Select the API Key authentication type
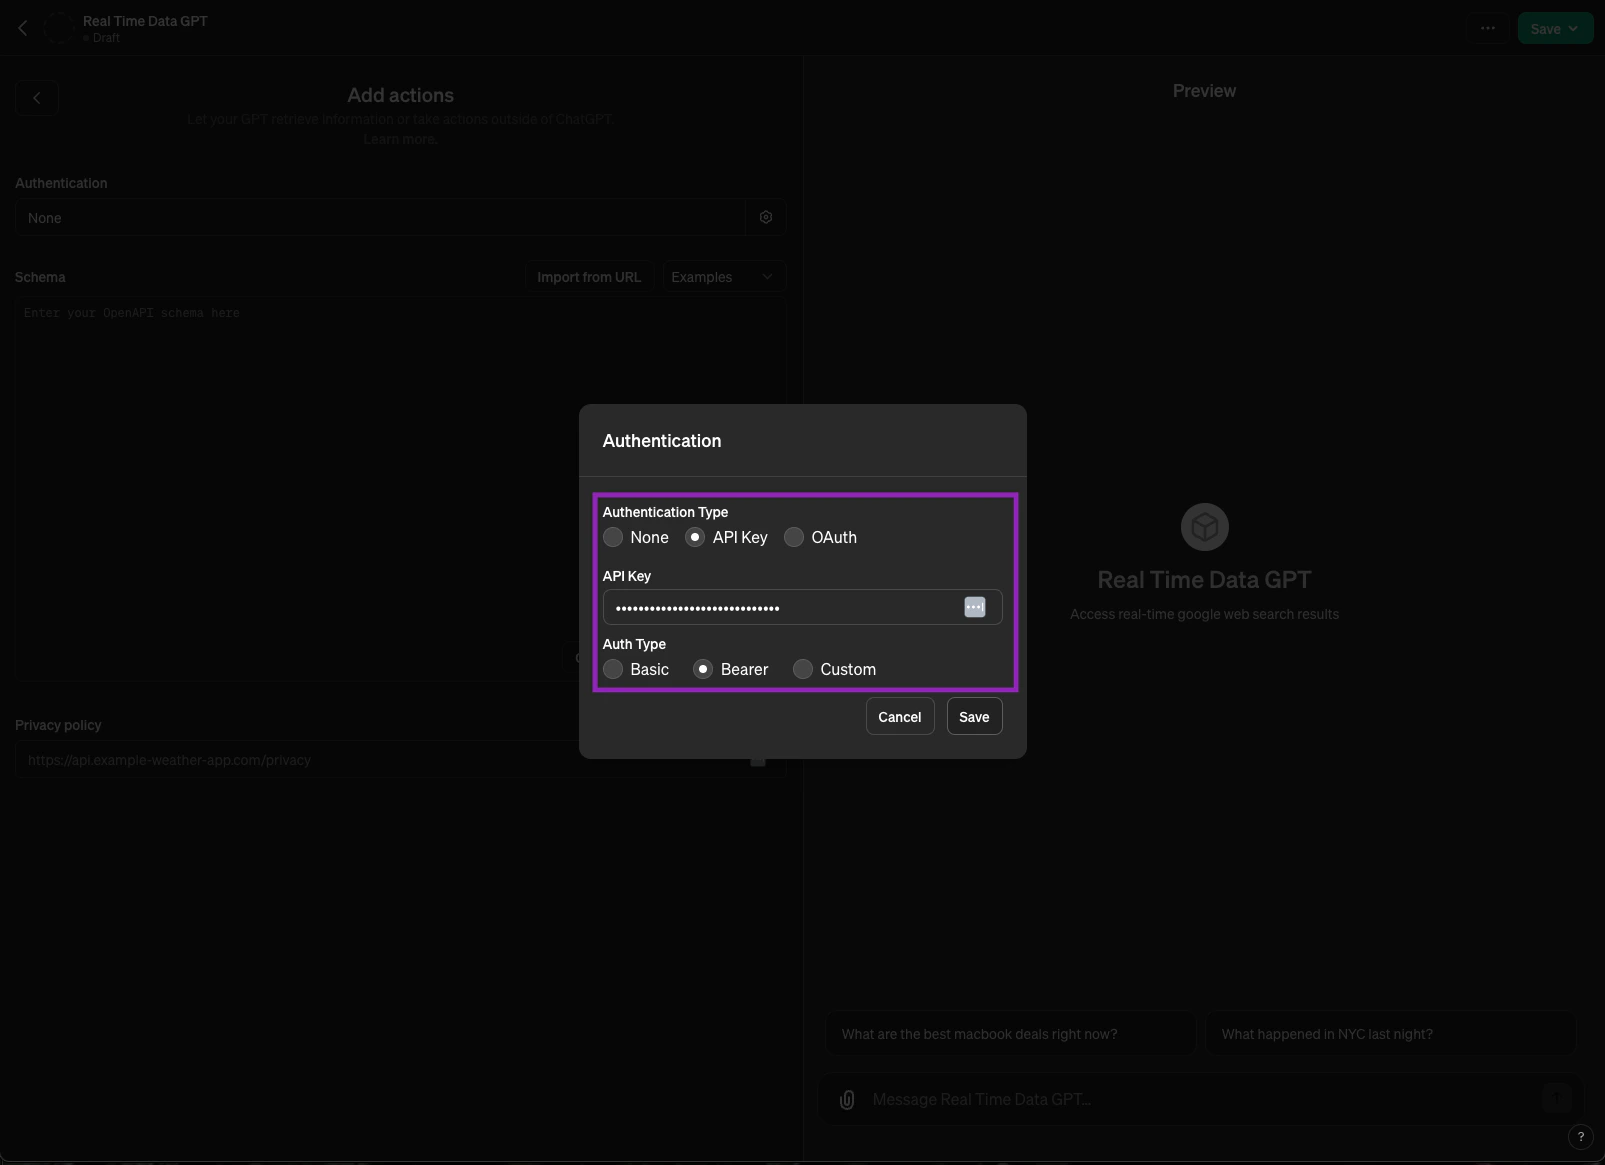This screenshot has height=1165, width=1605. click(695, 537)
